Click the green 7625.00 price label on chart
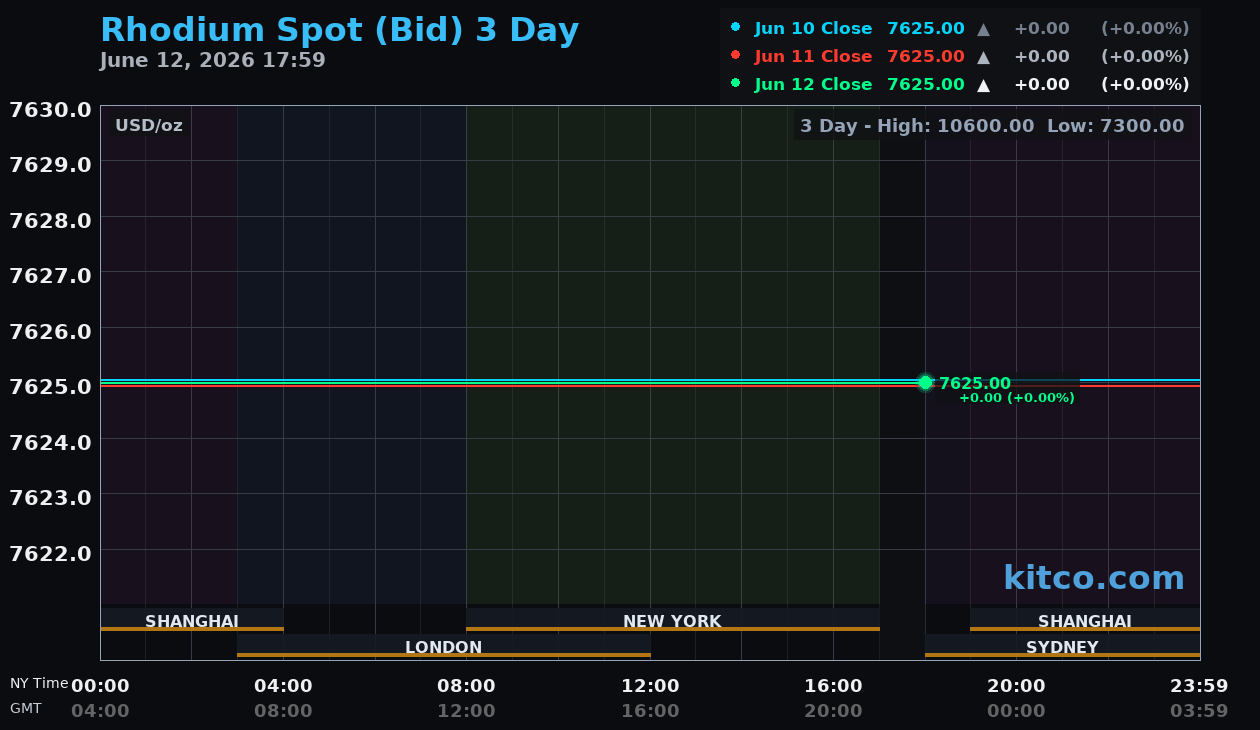This screenshot has height=730, width=1260. click(975, 383)
